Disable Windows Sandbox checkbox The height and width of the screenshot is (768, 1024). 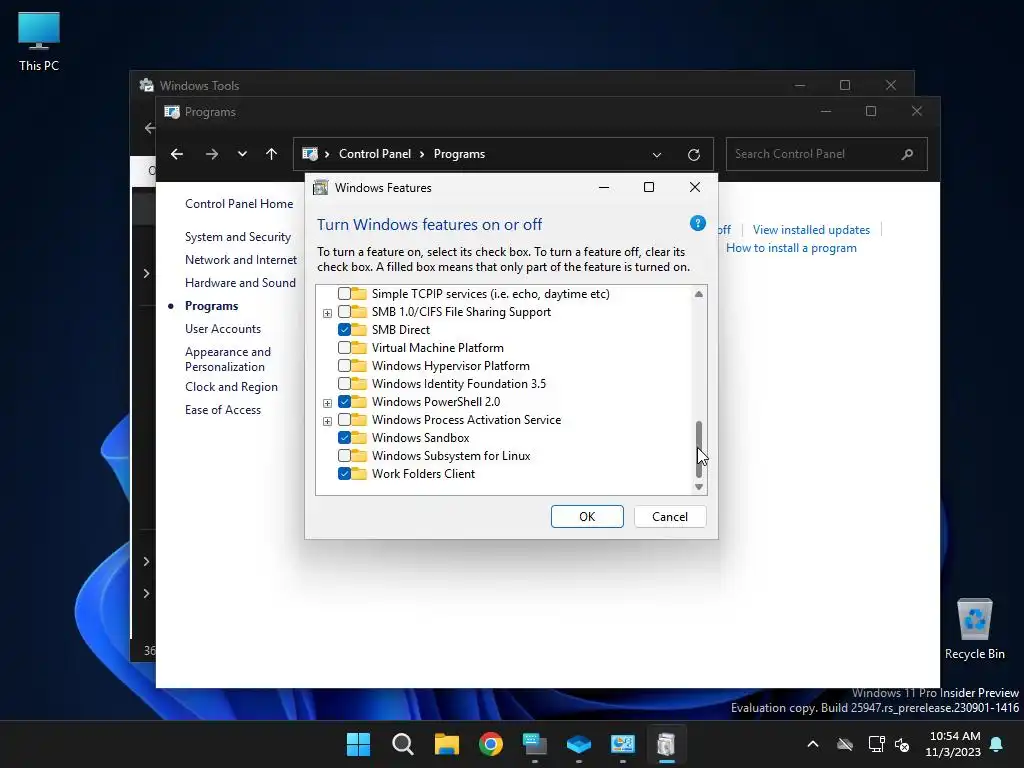click(x=344, y=438)
